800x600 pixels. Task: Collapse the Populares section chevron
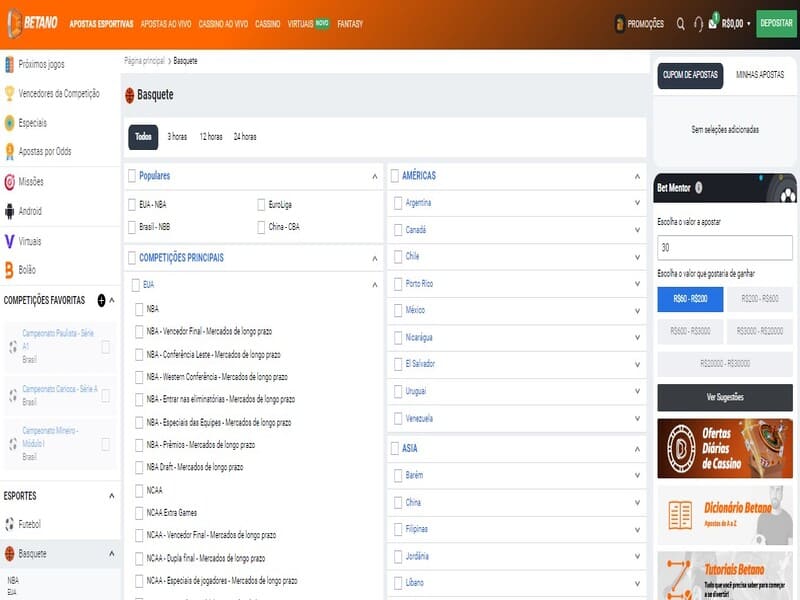[375, 177]
